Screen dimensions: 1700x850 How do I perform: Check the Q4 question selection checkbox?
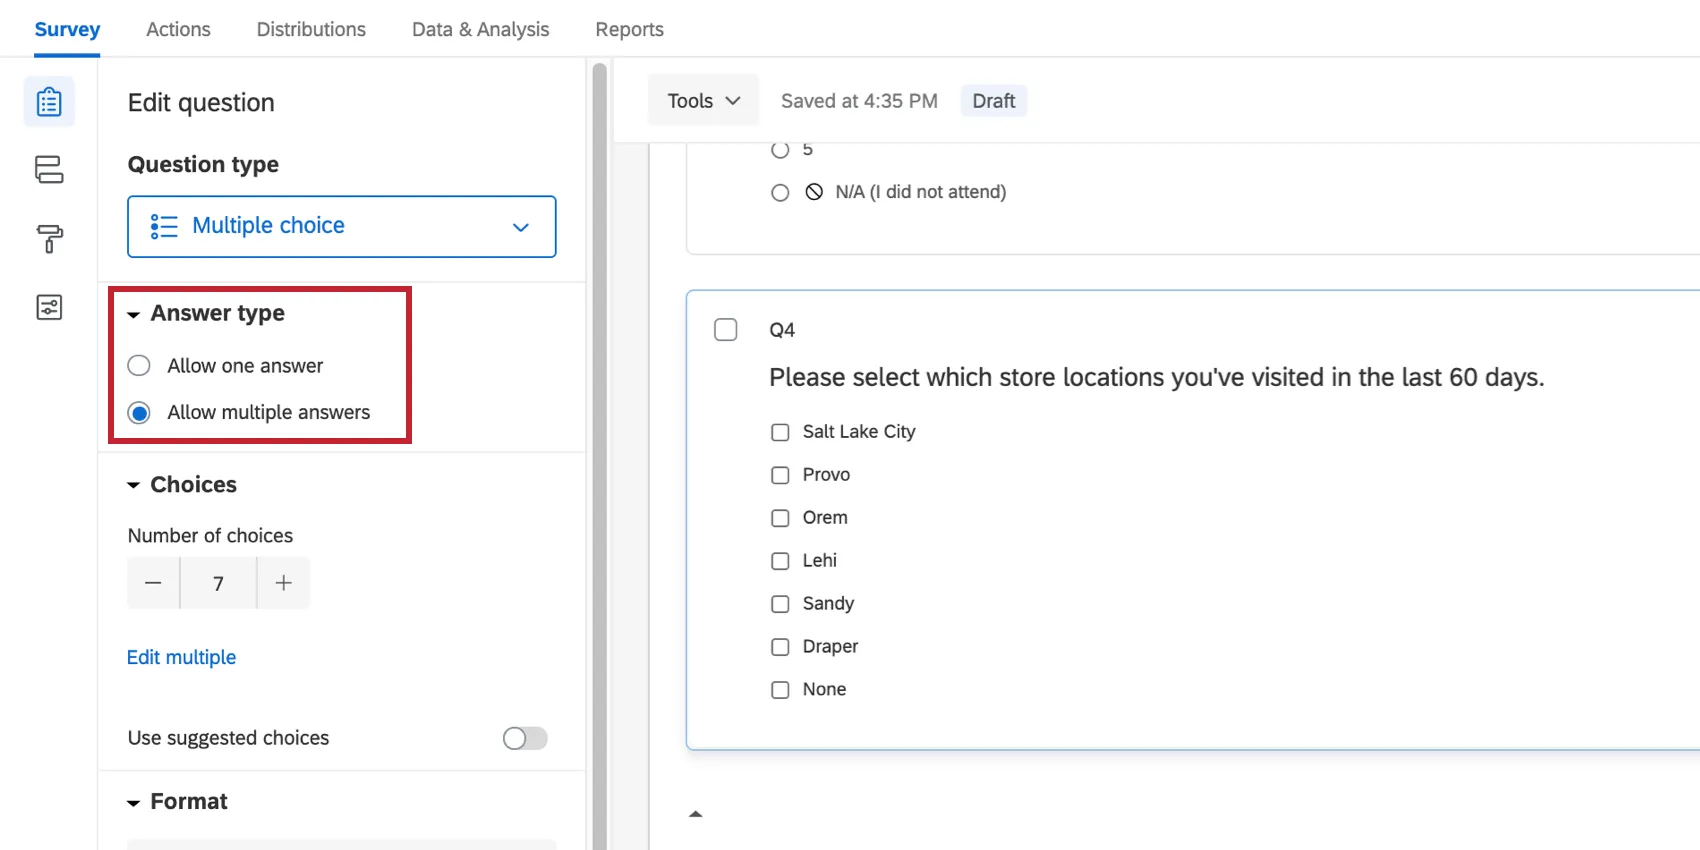(726, 330)
